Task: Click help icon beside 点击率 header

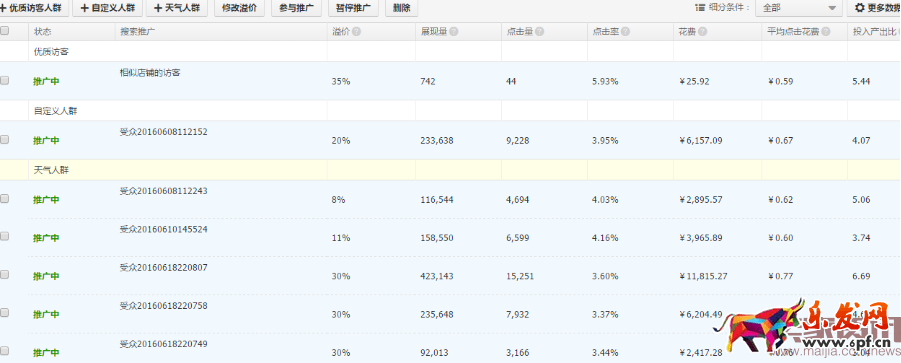Action: pos(626,32)
